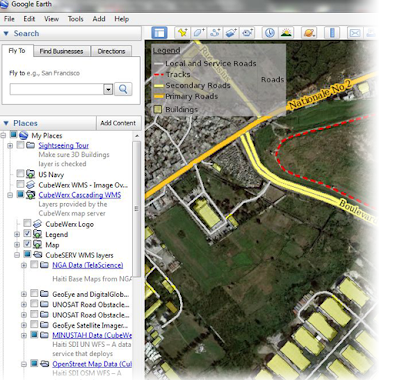Image resolution: width=400 pixels, height=380 pixels.
Task: Click the Map network link icon
Action: click(37, 245)
